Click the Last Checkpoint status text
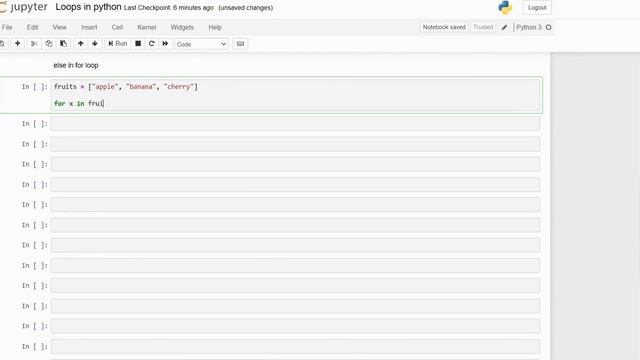This screenshot has width=640, height=360. click(x=169, y=8)
